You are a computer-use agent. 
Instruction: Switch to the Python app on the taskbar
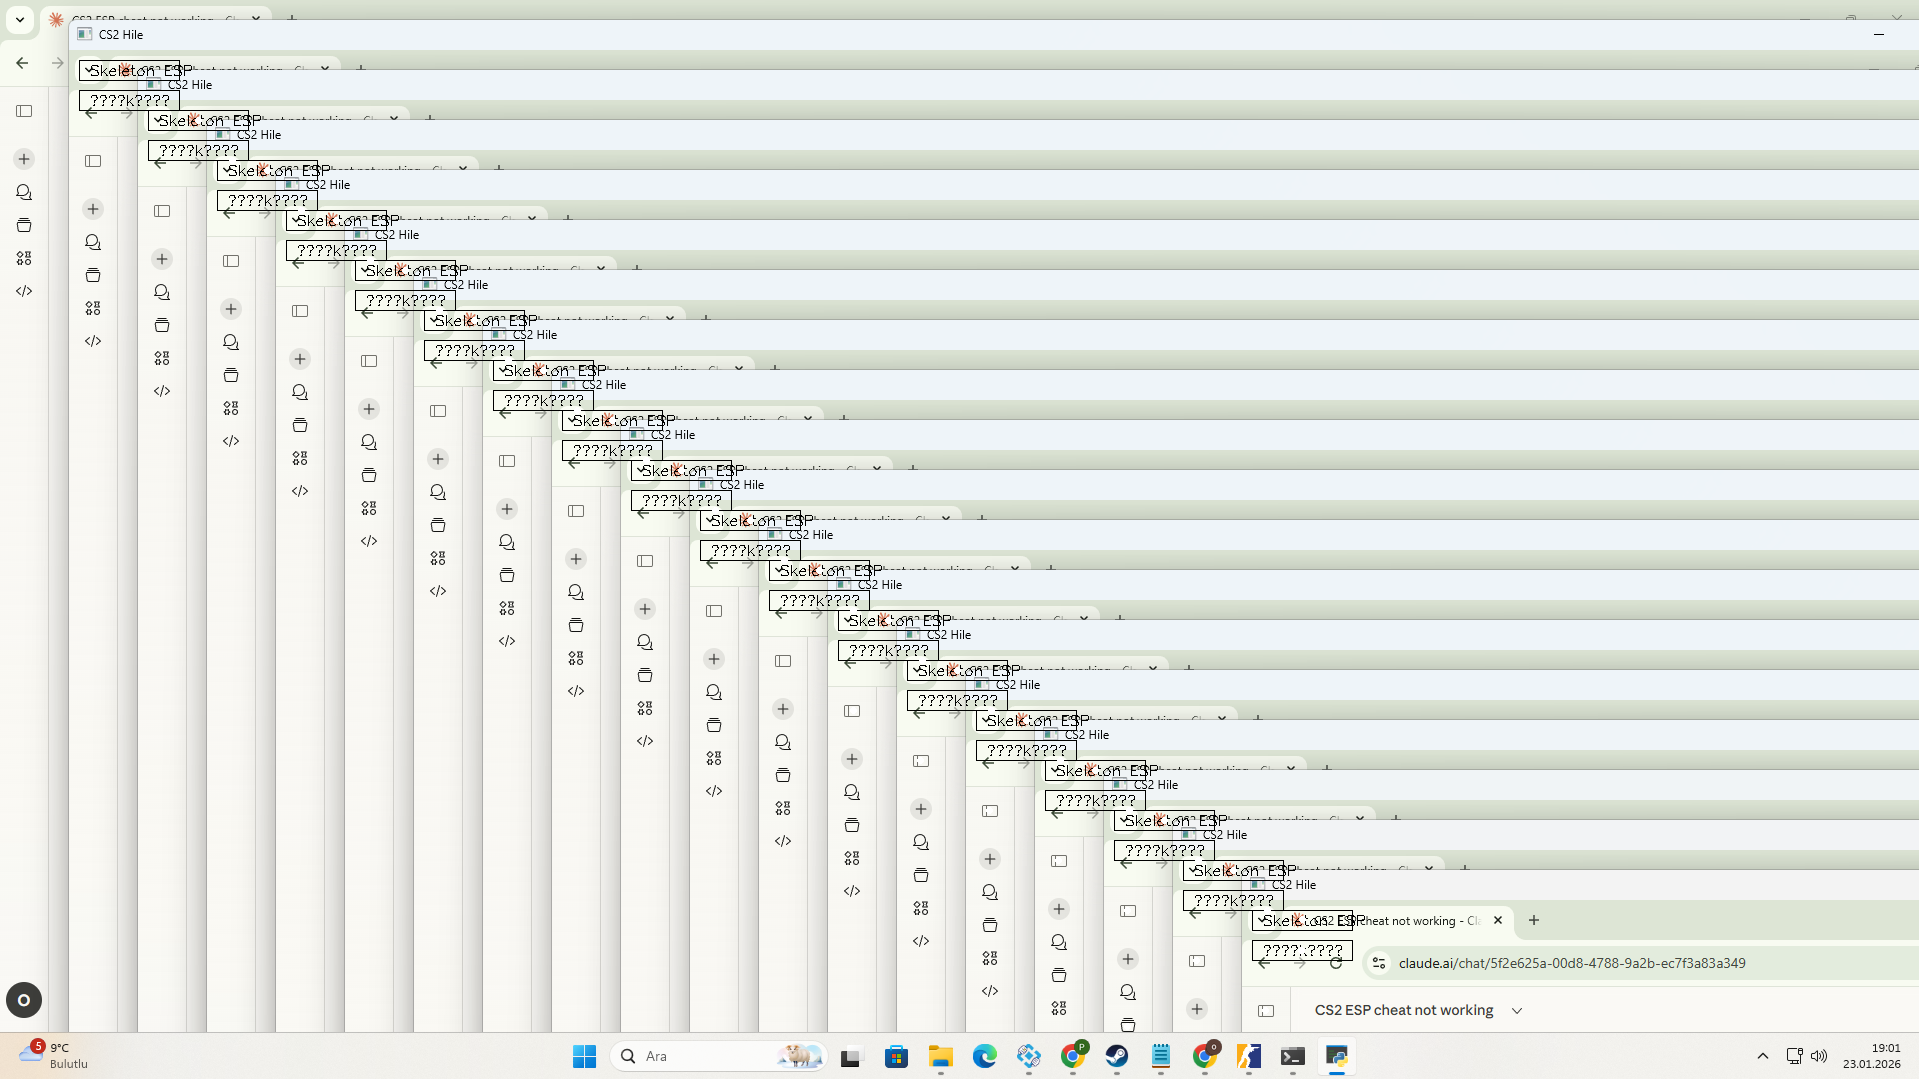point(1337,1056)
